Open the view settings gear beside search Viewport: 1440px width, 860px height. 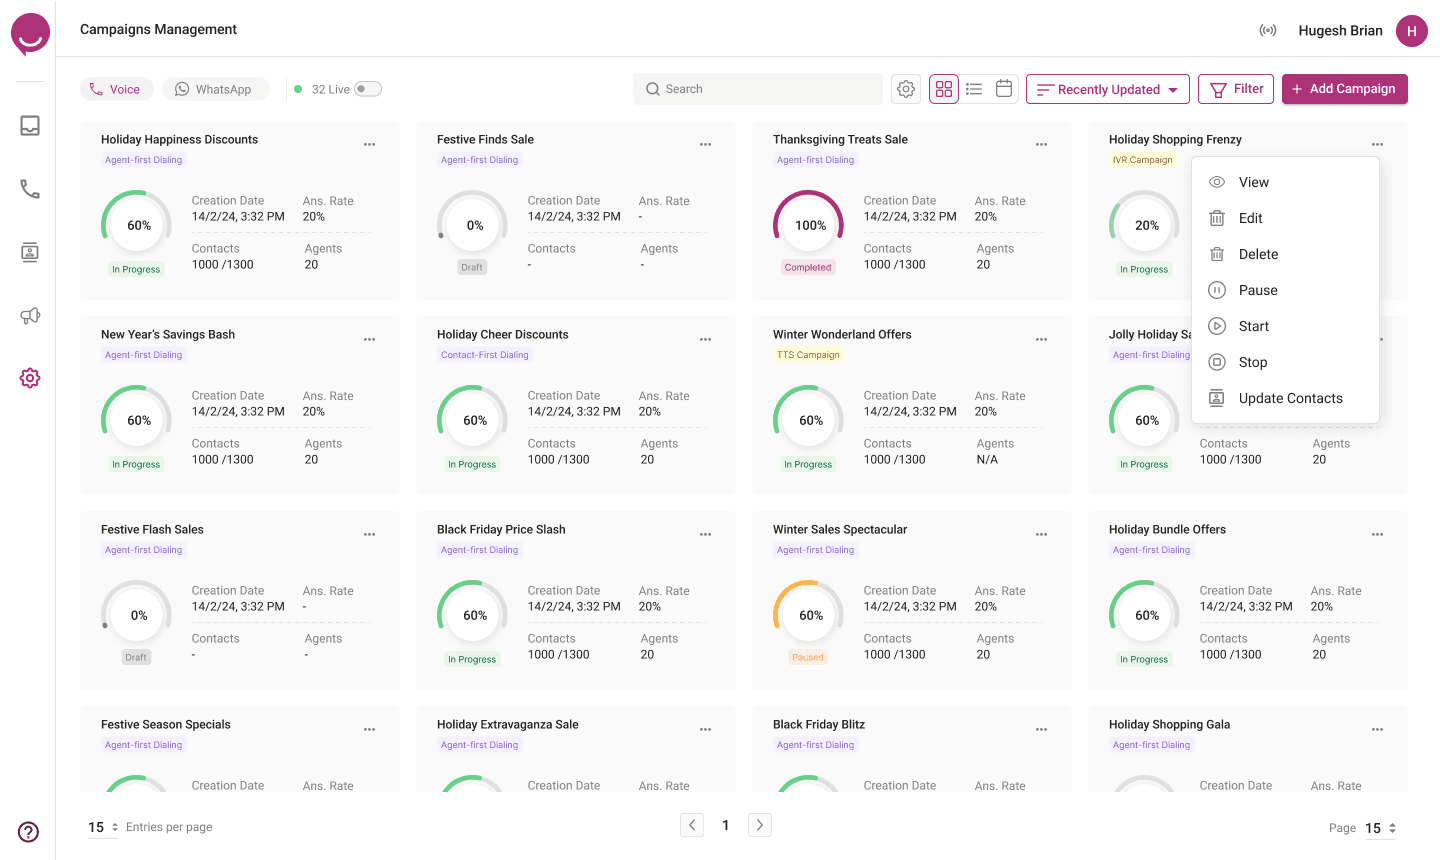coord(906,89)
